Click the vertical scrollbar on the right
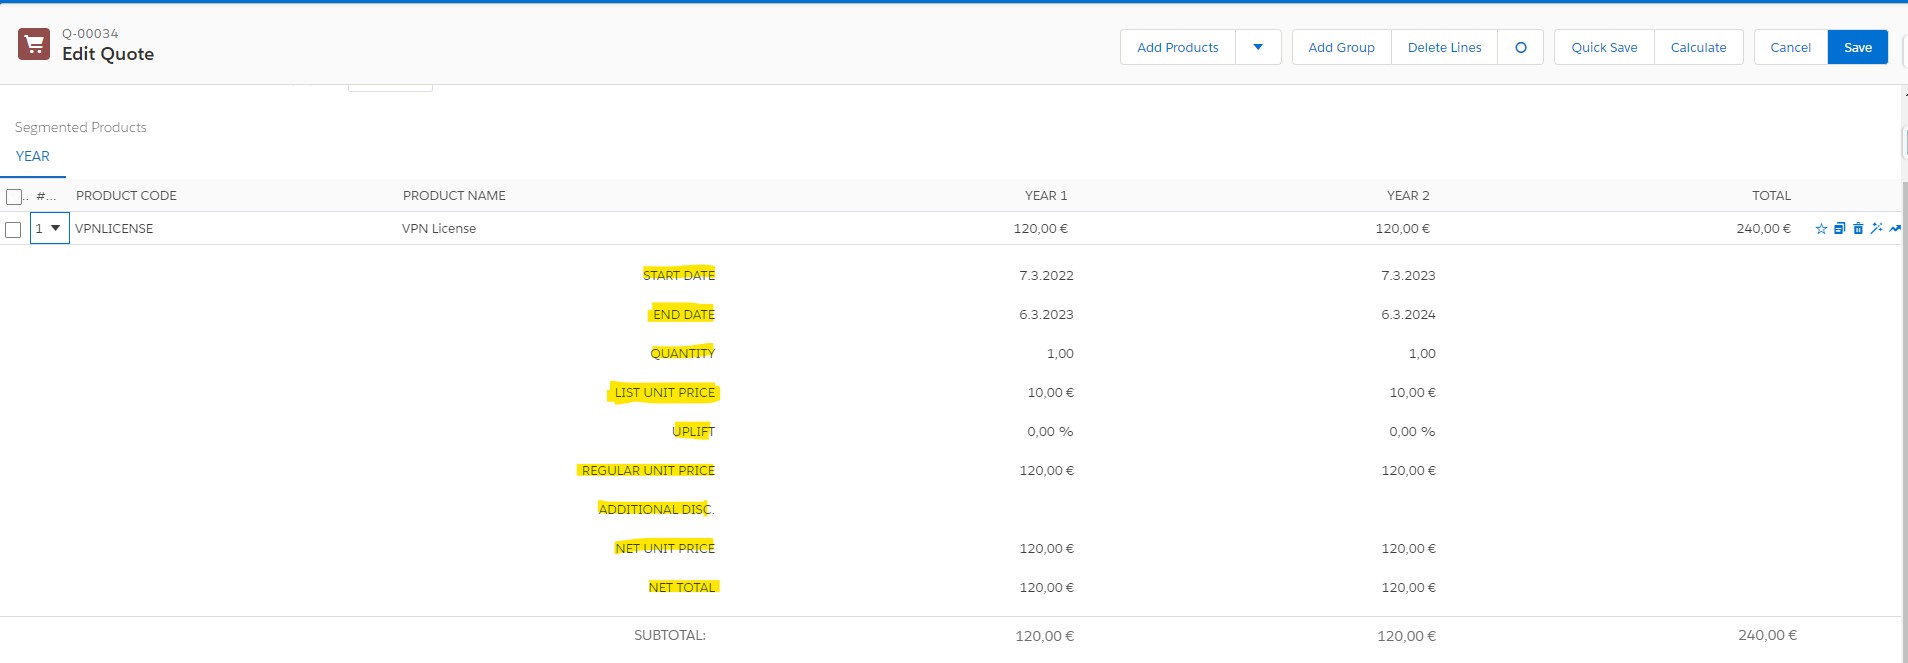 tap(1903, 400)
